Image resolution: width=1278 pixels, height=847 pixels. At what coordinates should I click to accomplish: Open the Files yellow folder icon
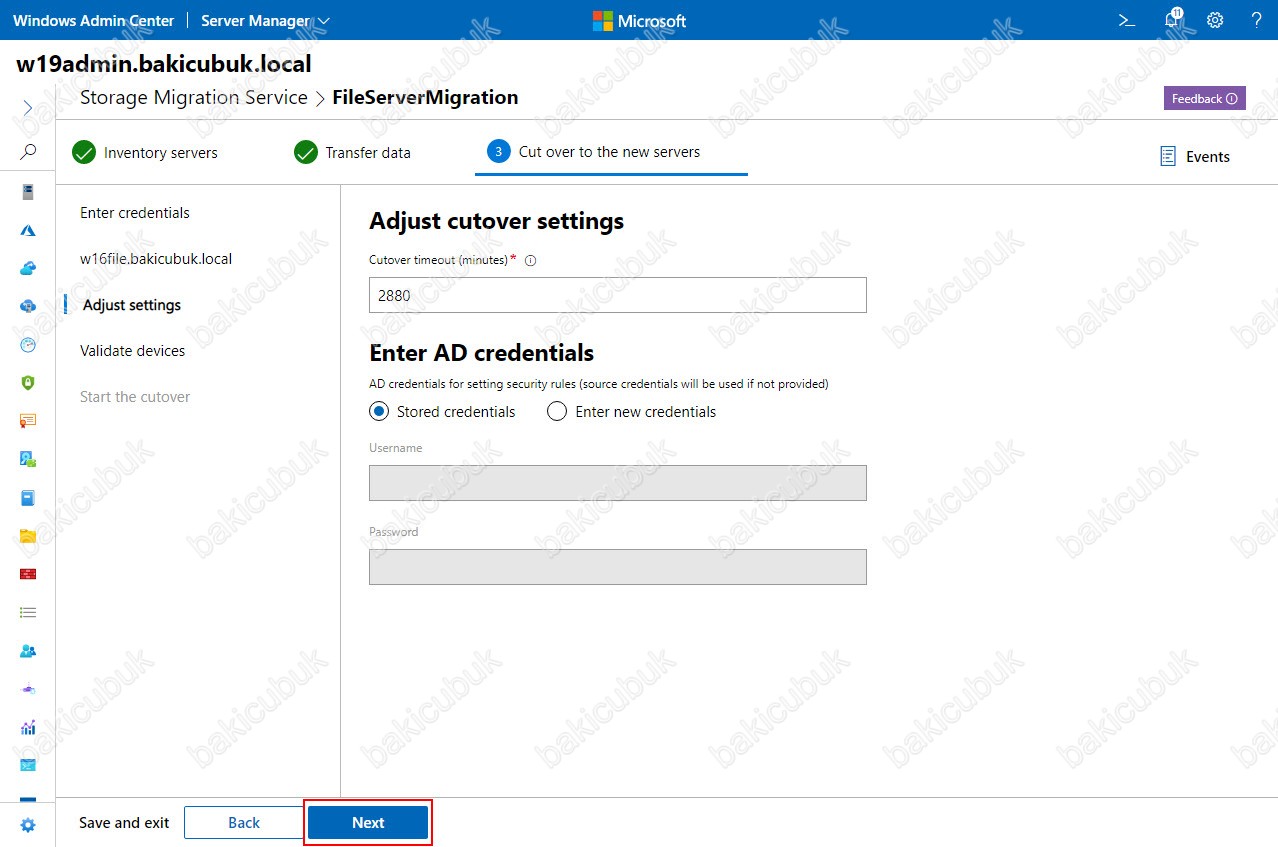(28, 535)
